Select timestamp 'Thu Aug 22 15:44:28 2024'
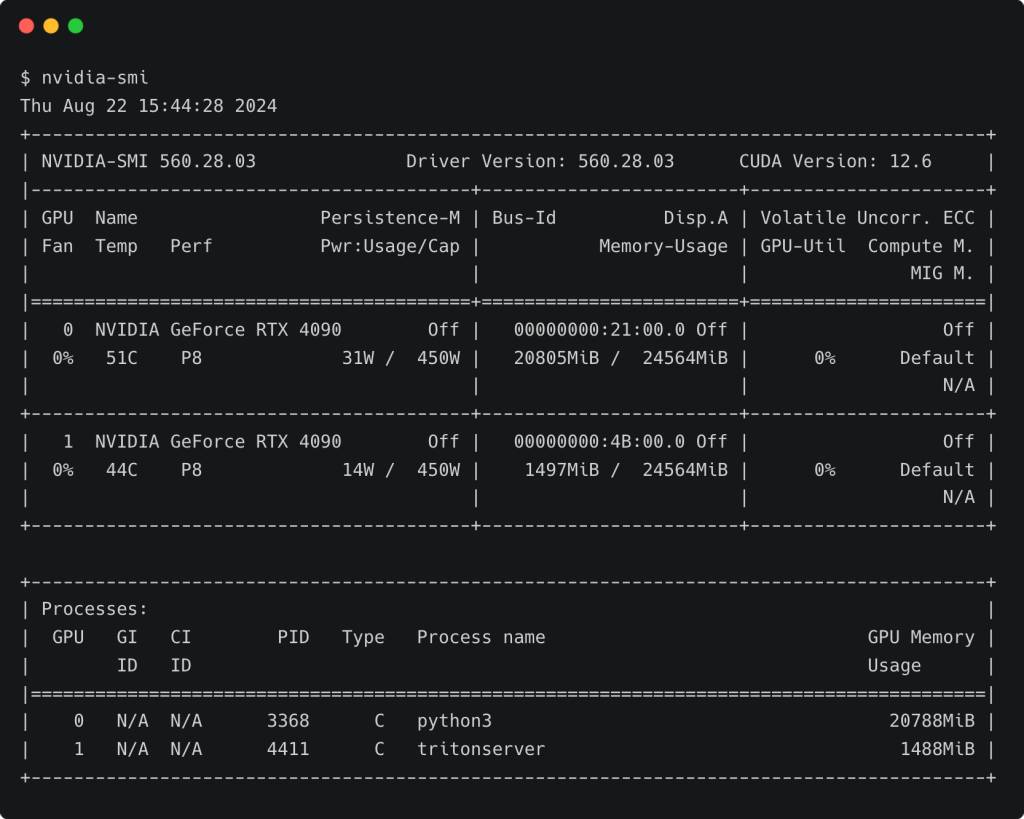 click(x=148, y=106)
